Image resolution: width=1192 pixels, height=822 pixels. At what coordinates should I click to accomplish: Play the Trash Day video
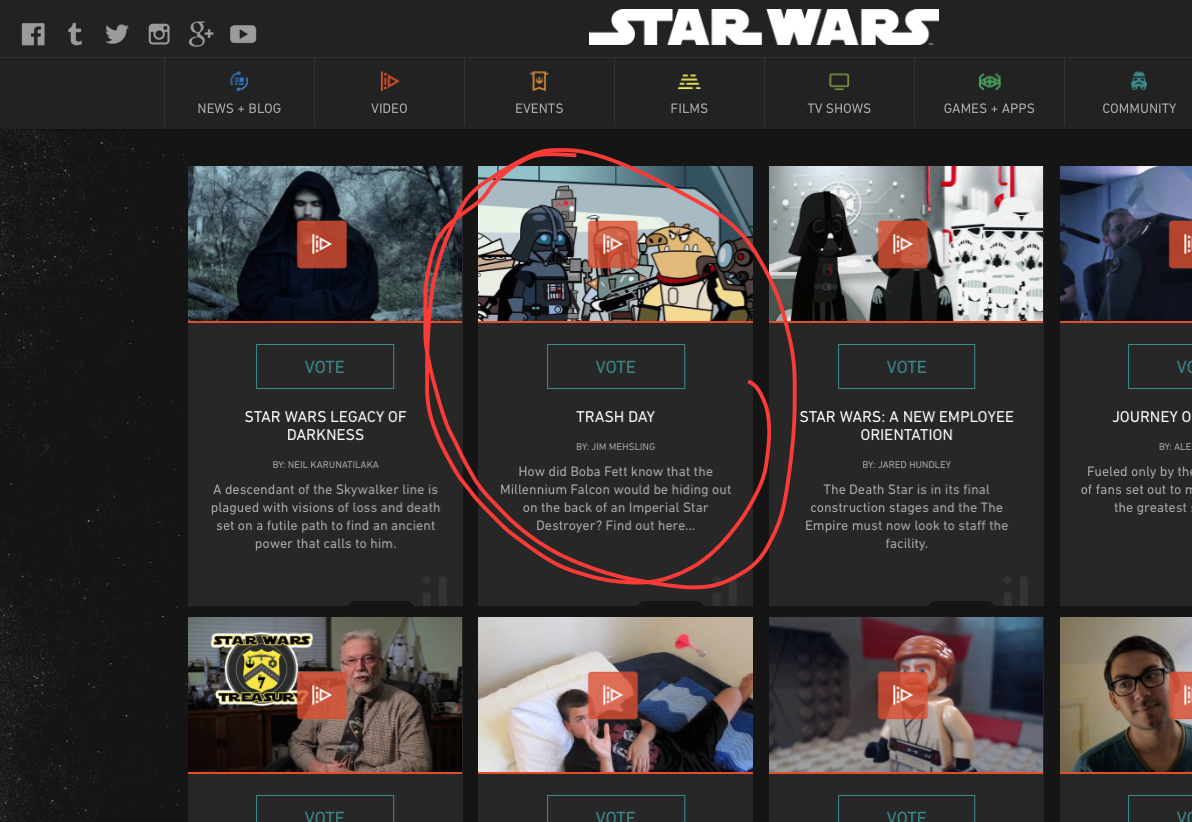613,244
